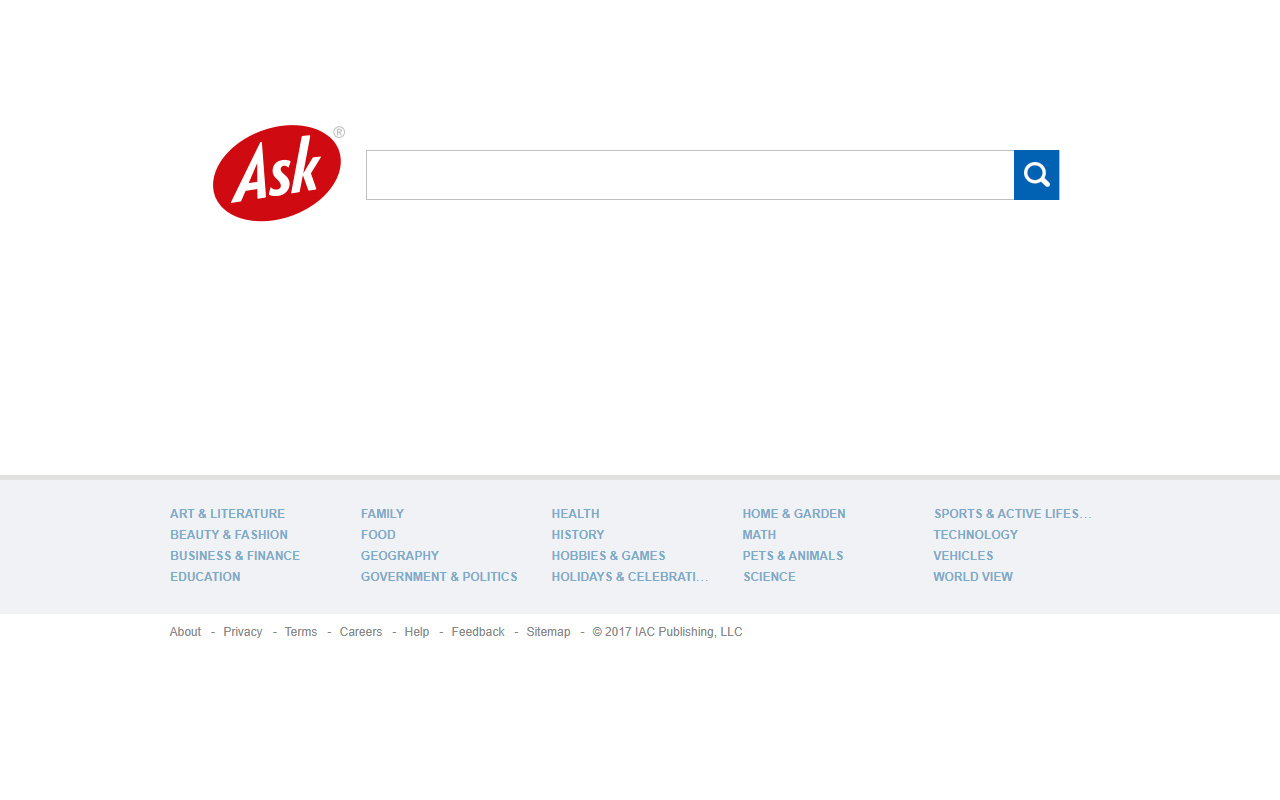Click the magnifying glass search button
The height and width of the screenshot is (800, 1280).
pos(1036,175)
